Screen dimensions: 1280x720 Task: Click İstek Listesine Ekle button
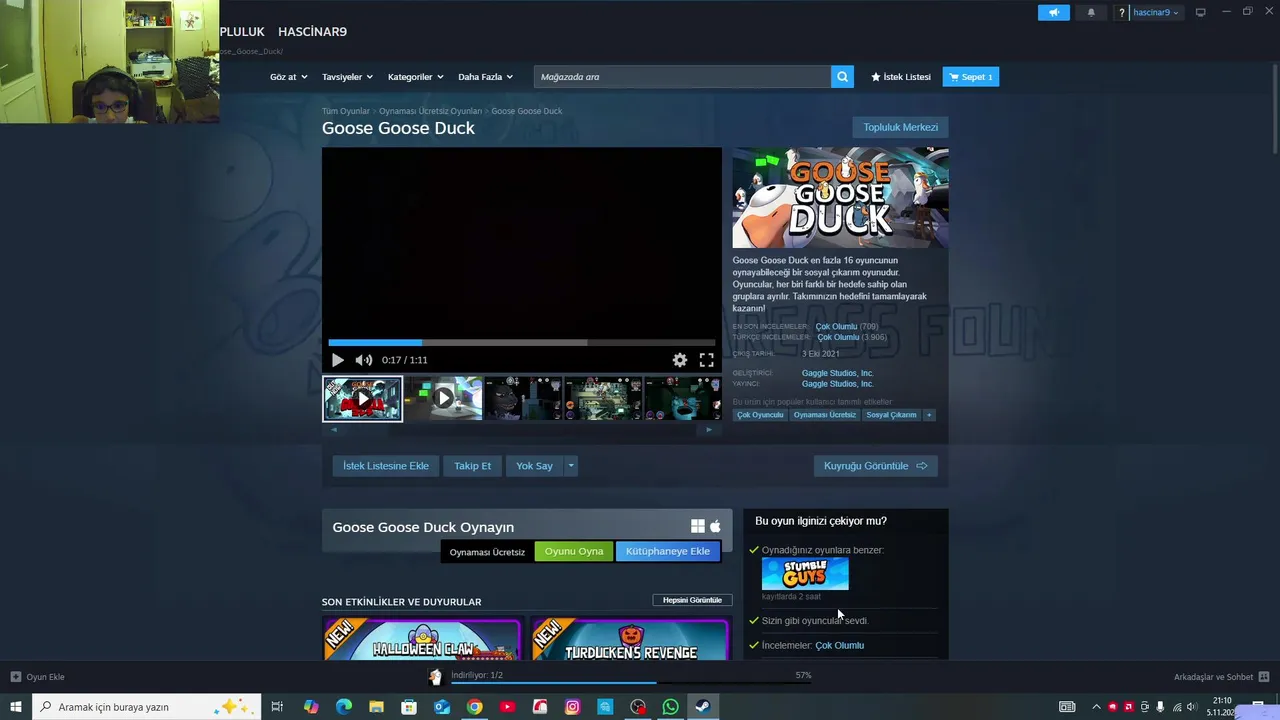click(386, 466)
